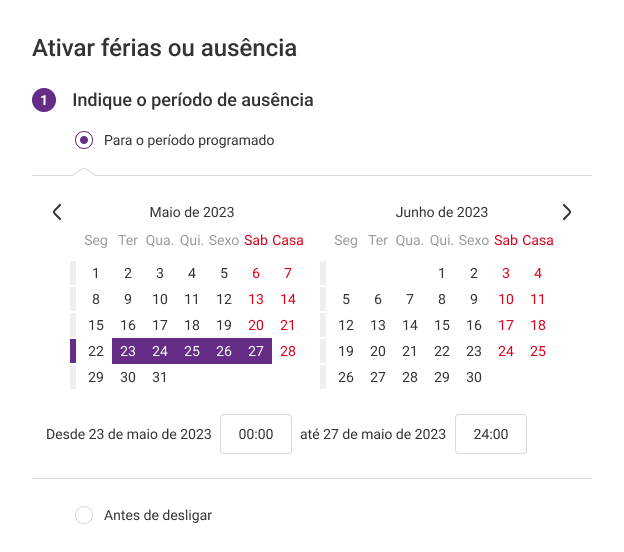
Task: Click the end time field showing 24:00
Action: (x=491, y=434)
